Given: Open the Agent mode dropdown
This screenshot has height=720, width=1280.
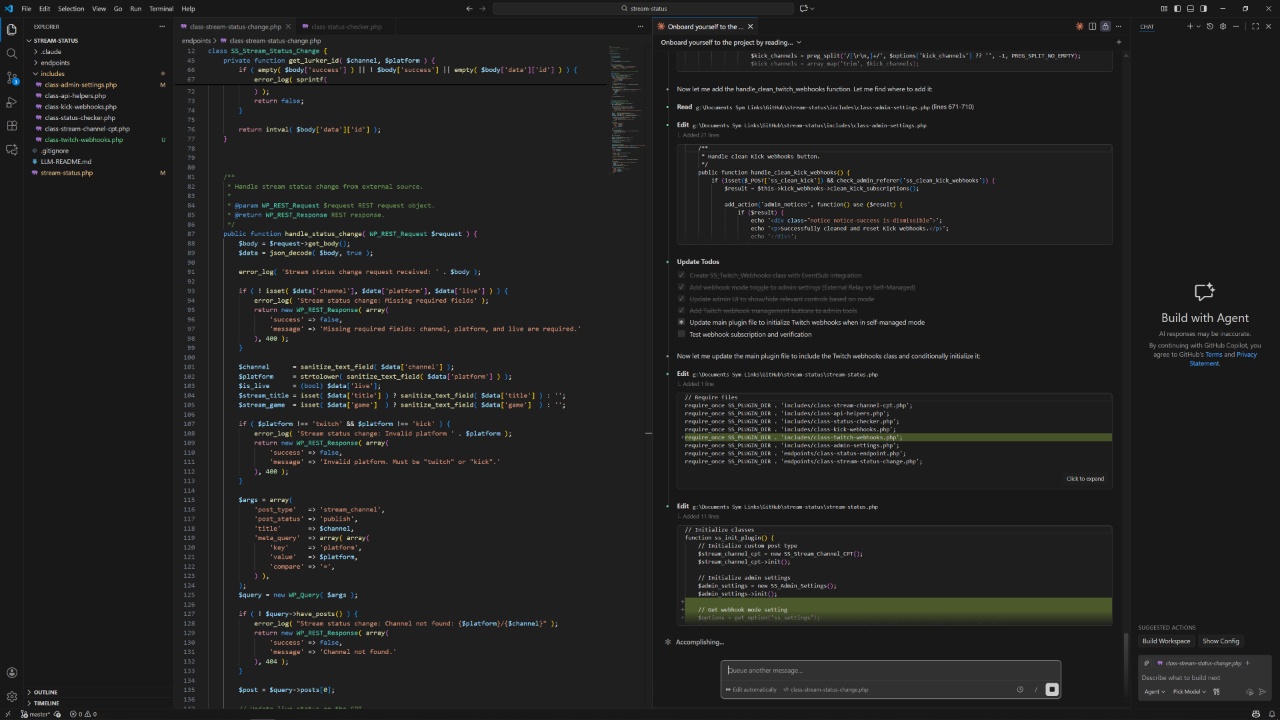Looking at the screenshot, I should [x=1155, y=692].
